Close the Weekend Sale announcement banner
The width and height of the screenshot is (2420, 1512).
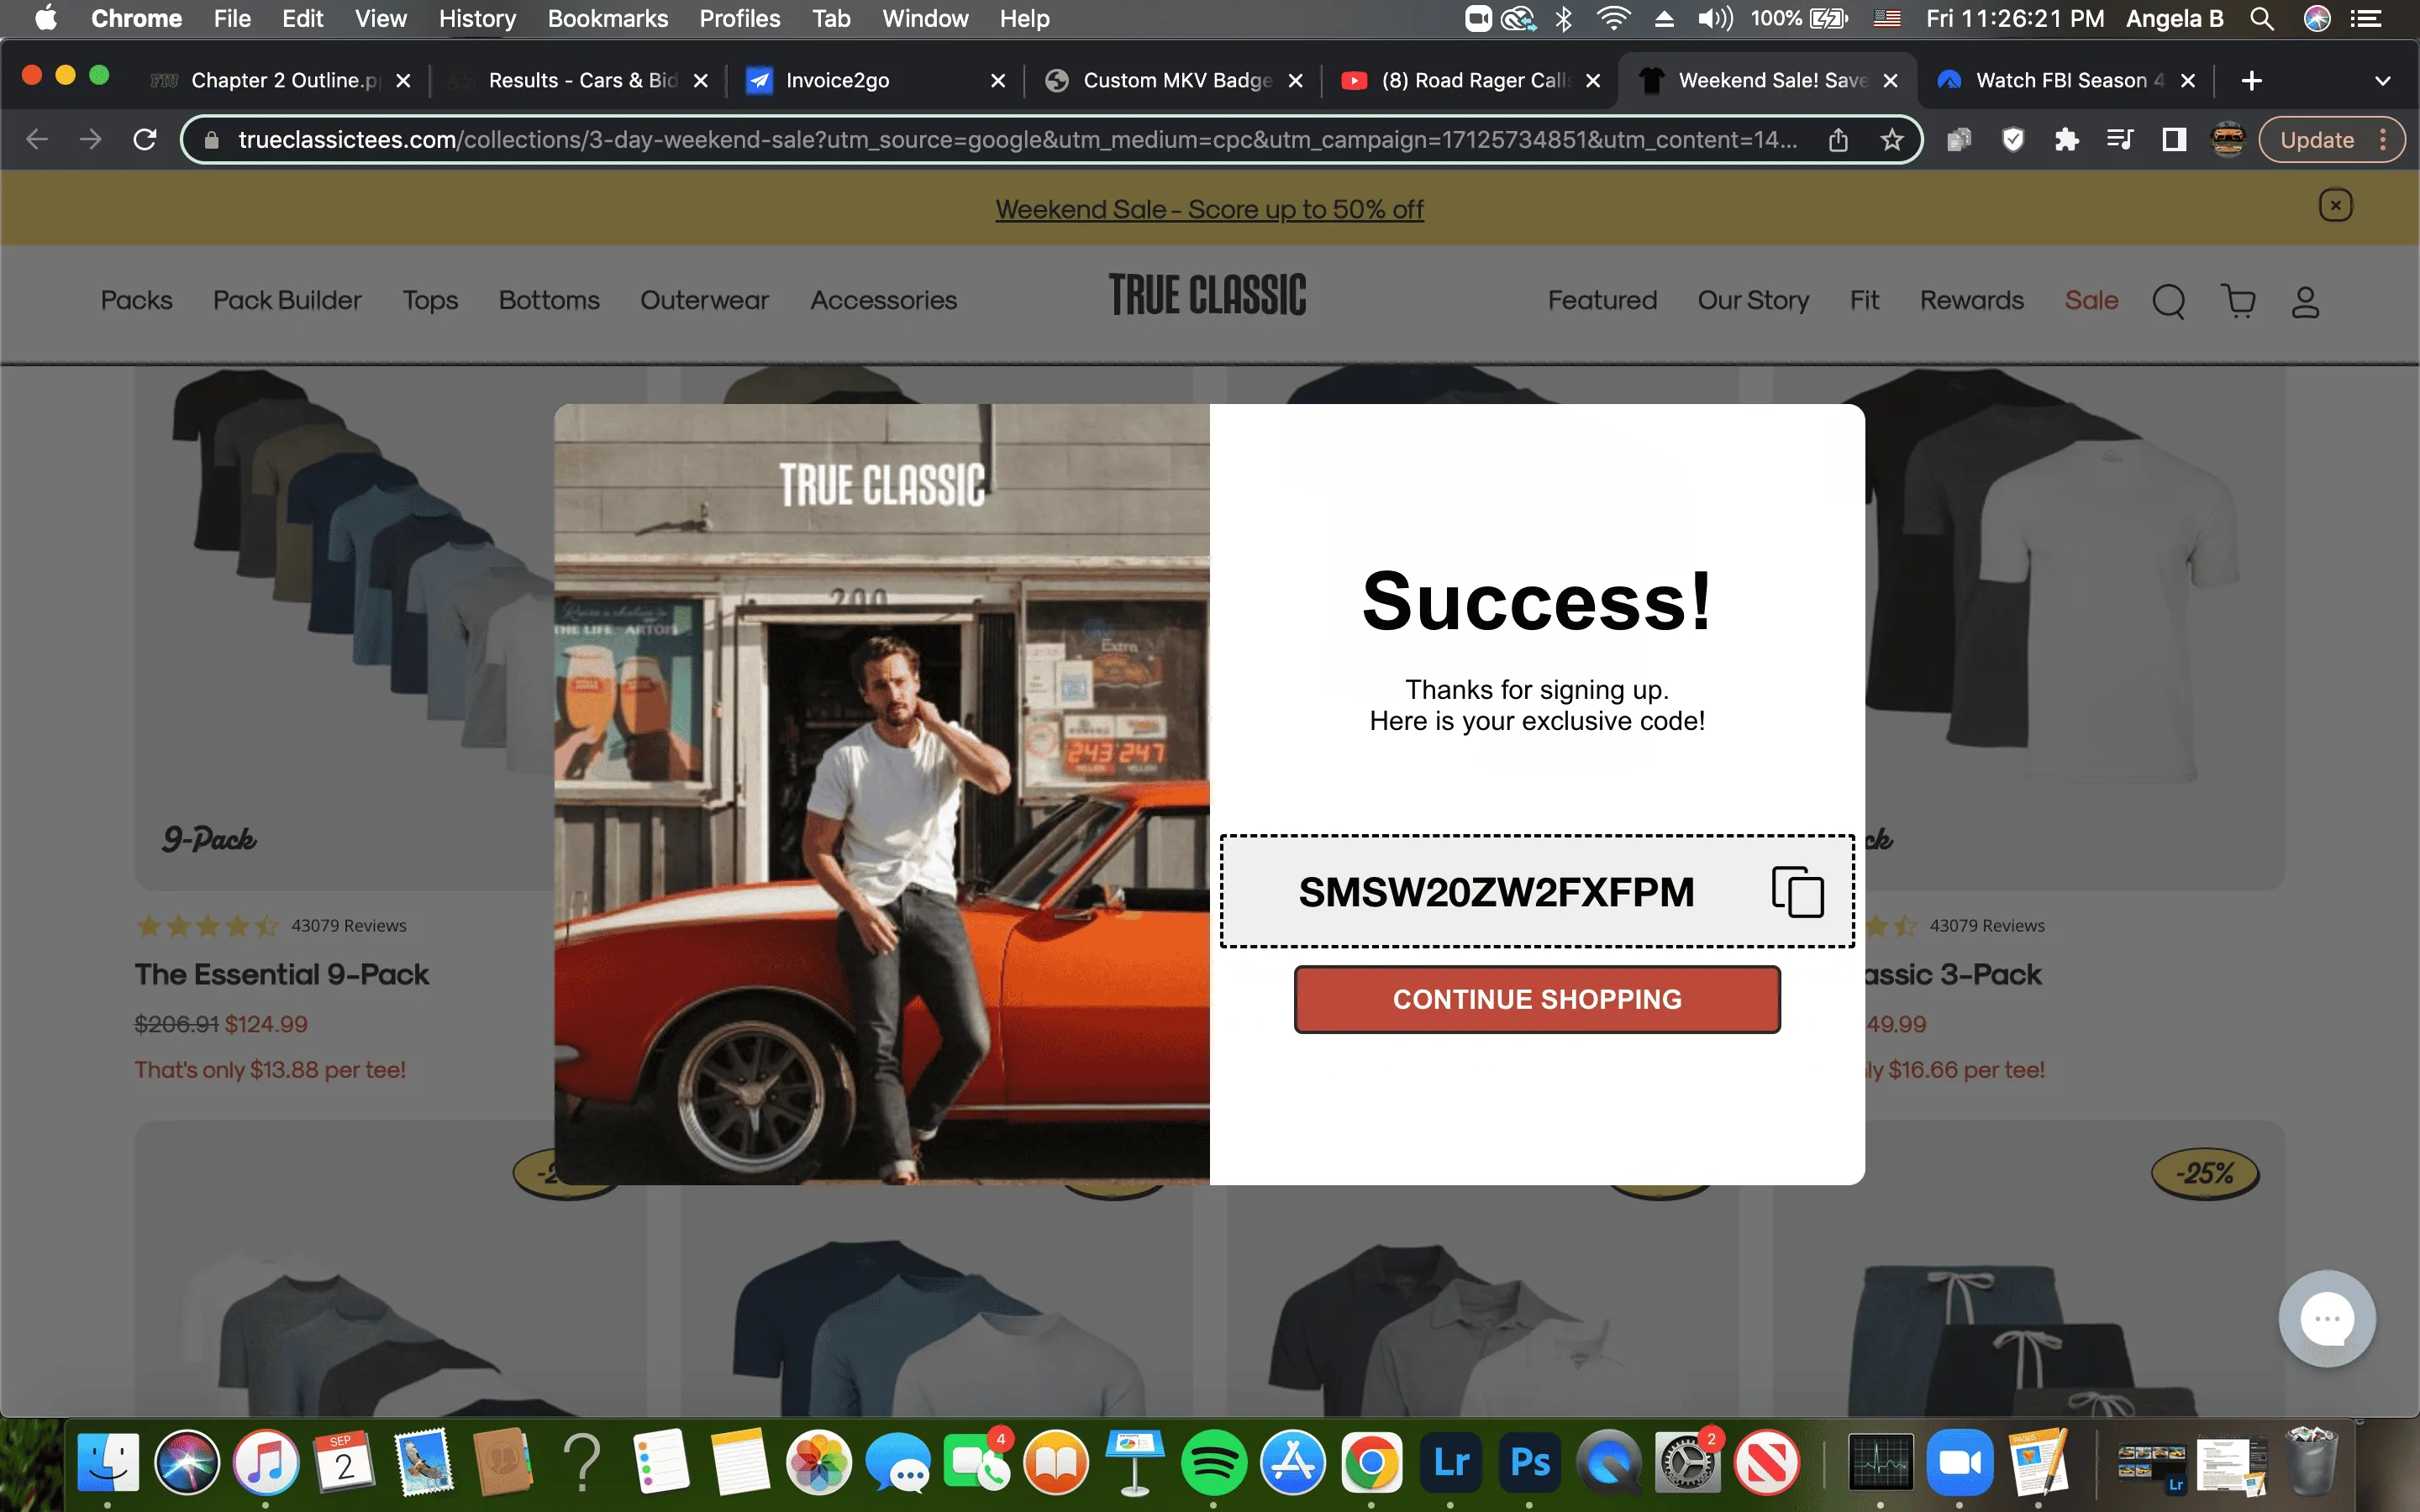point(2335,206)
